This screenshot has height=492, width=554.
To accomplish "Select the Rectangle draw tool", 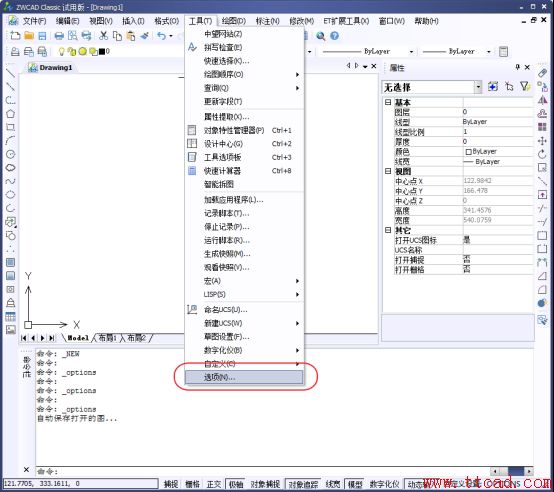I will coord(11,127).
